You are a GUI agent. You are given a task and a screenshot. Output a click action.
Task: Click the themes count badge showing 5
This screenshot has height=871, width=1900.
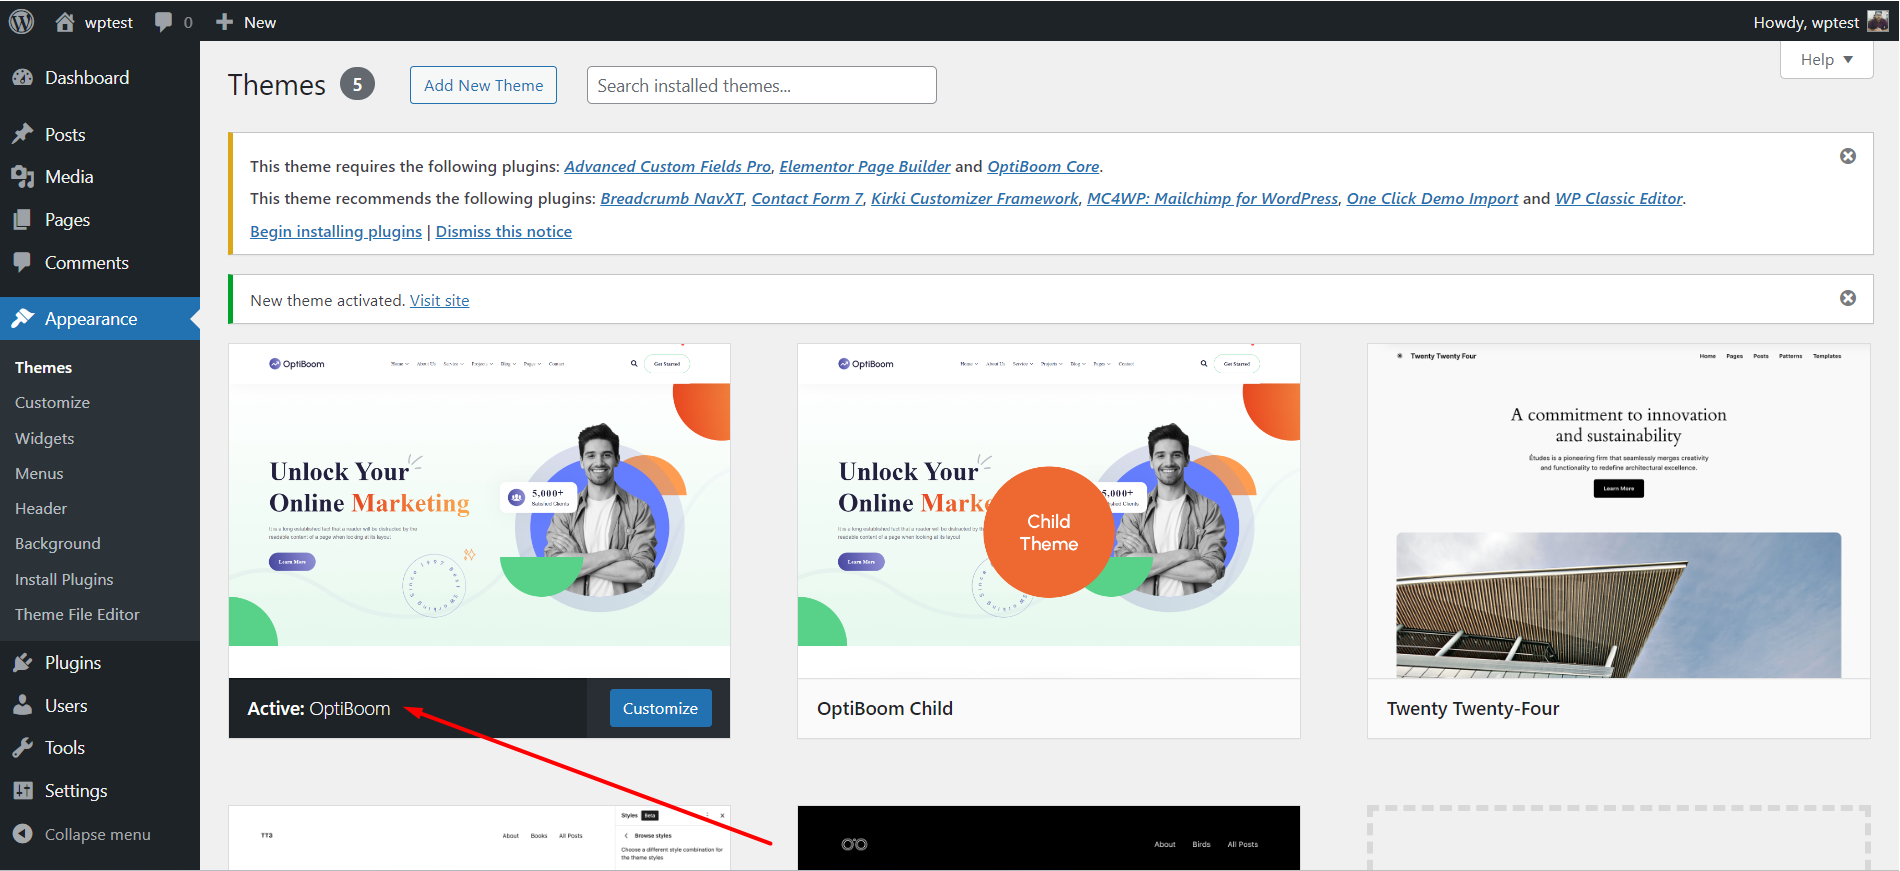point(357,84)
